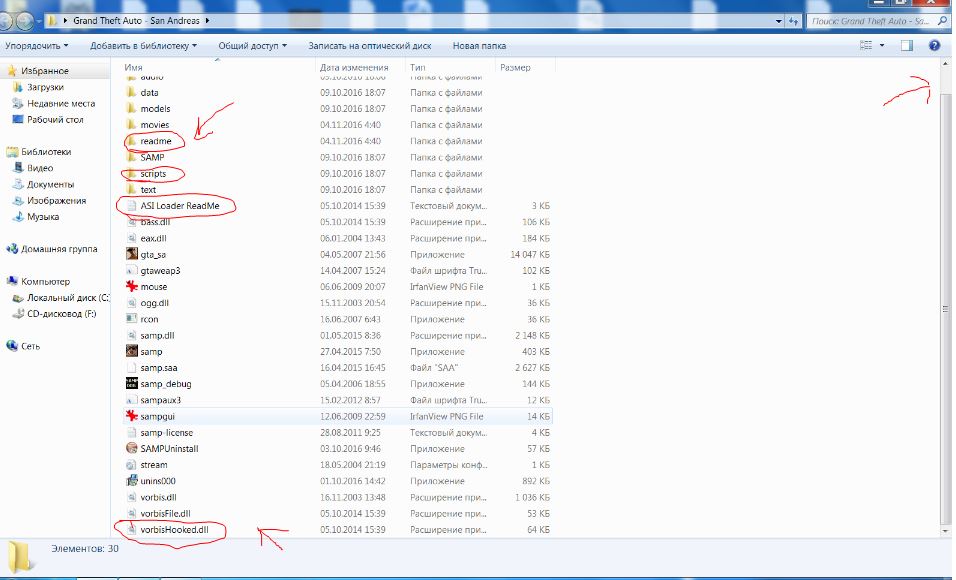Select the Изображения library

[56, 201]
